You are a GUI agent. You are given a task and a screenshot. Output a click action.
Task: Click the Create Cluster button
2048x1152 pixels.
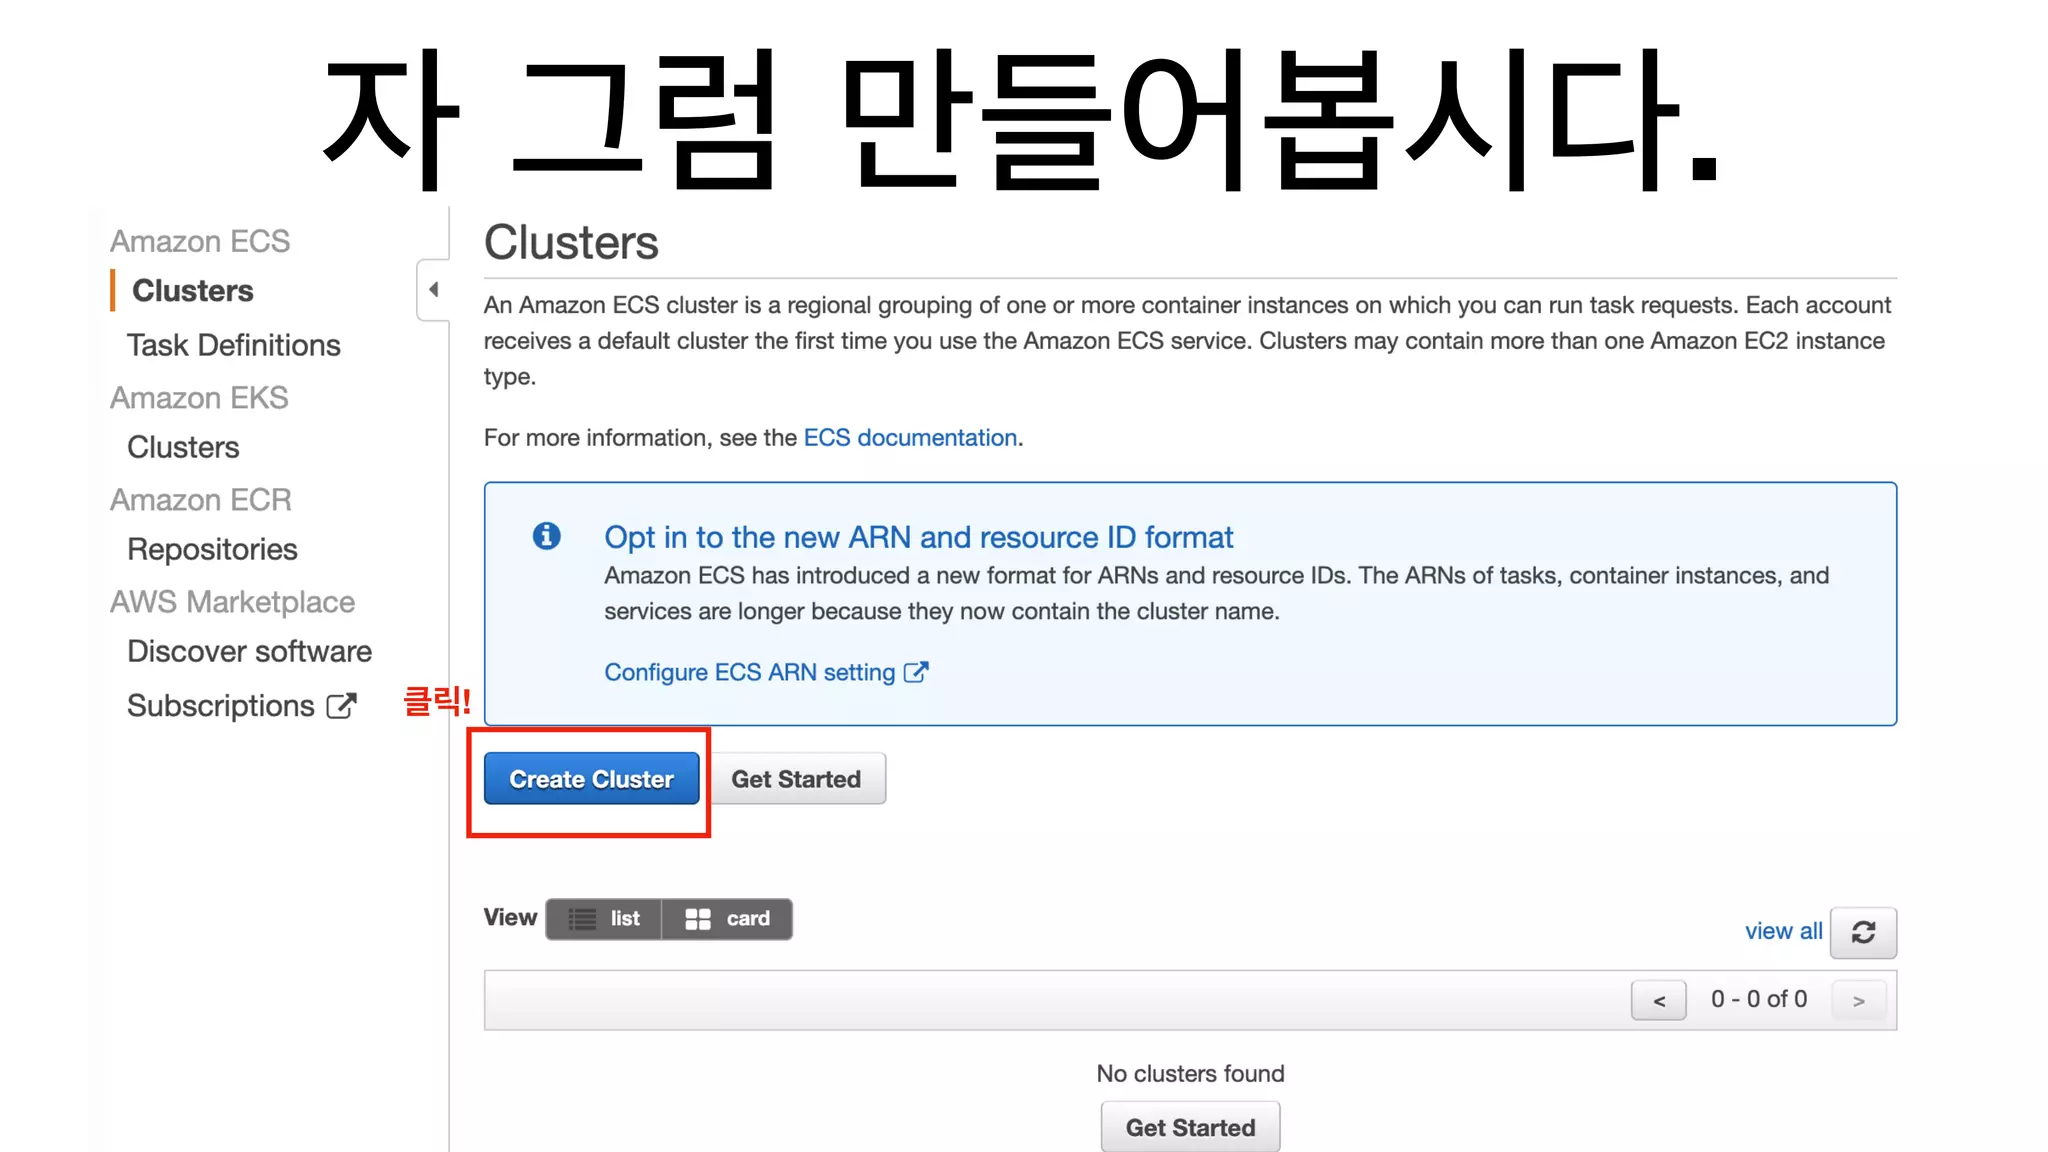click(591, 779)
